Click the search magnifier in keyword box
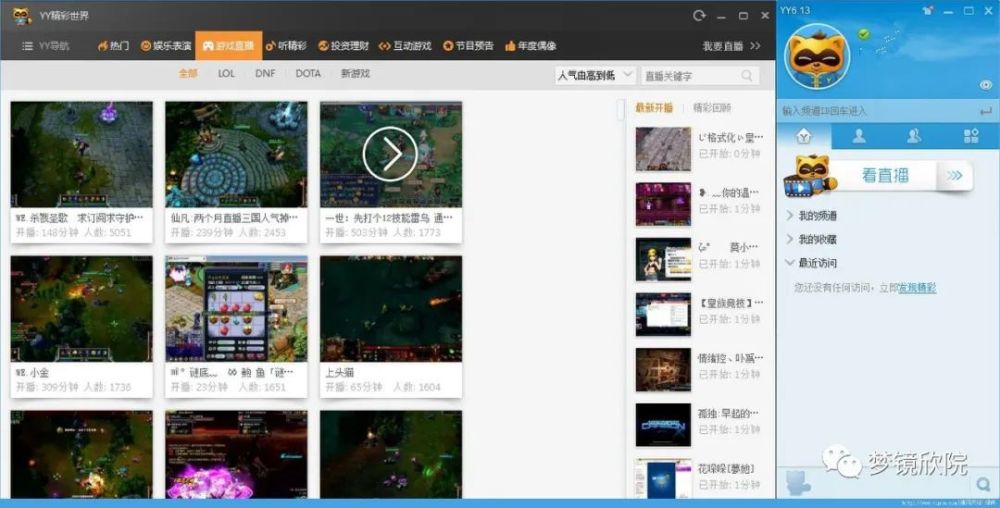This screenshot has height=508, width=1000. click(x=747, y=76)
